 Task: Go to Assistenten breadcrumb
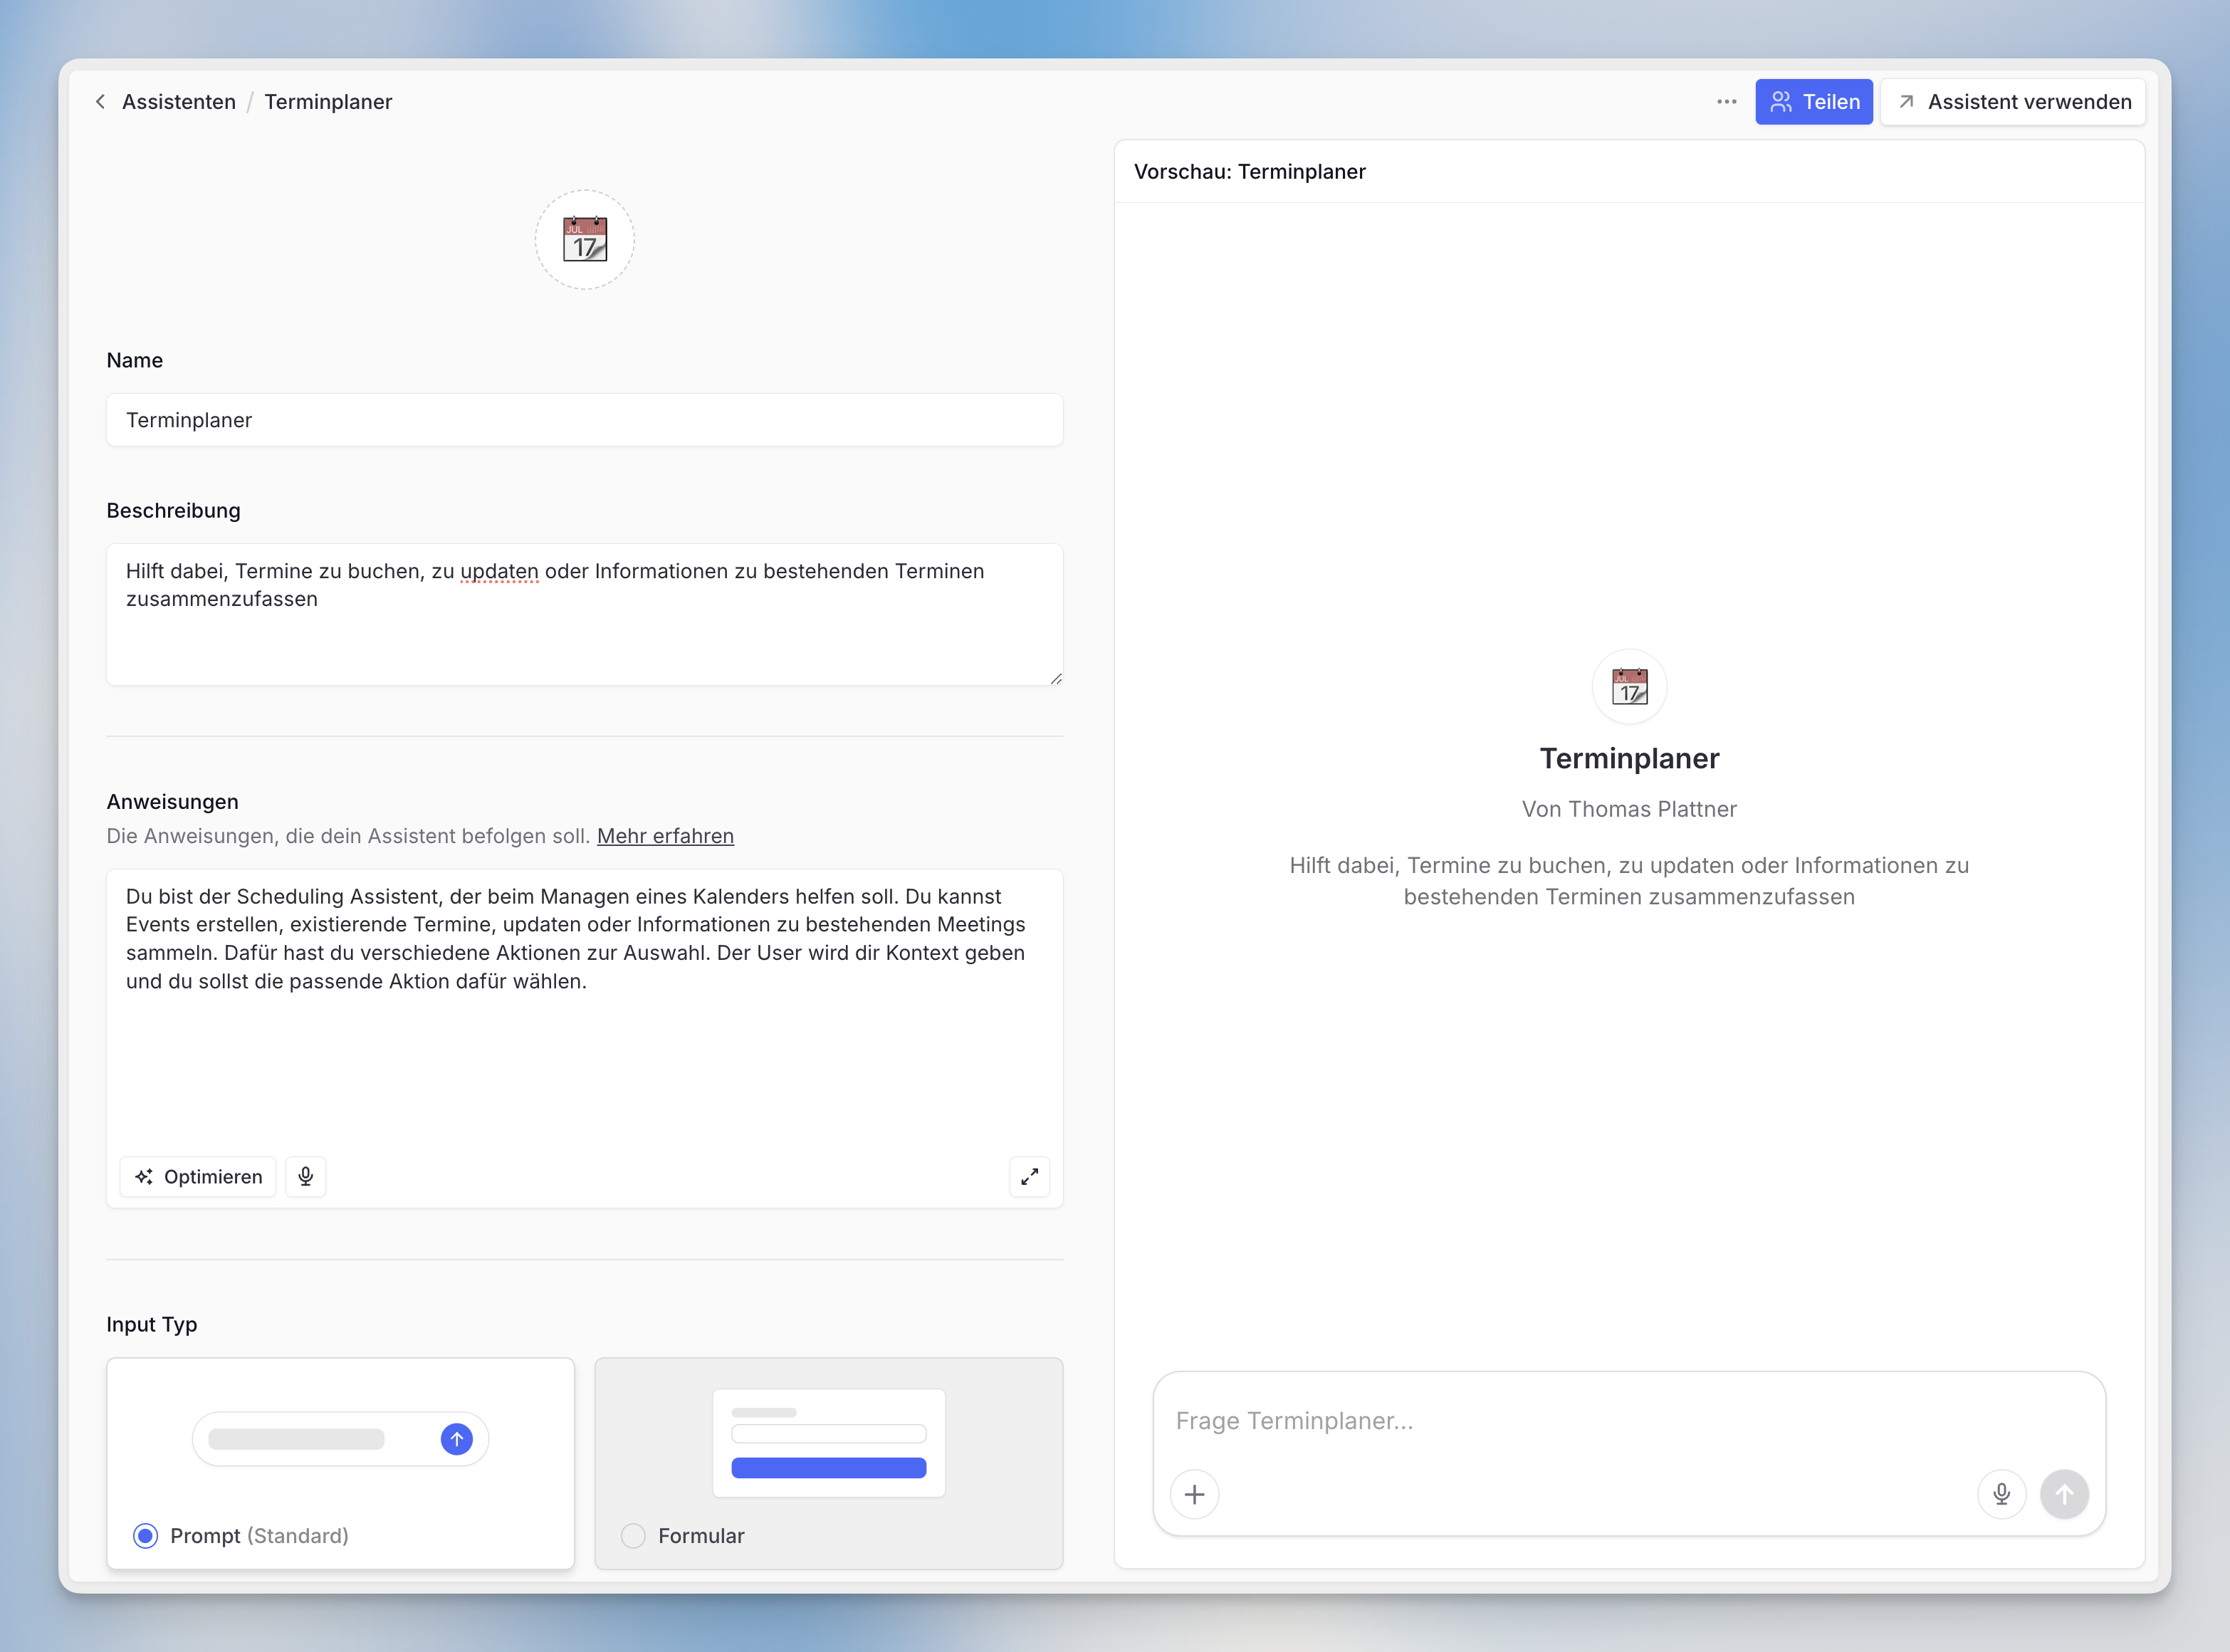[179, 102]
